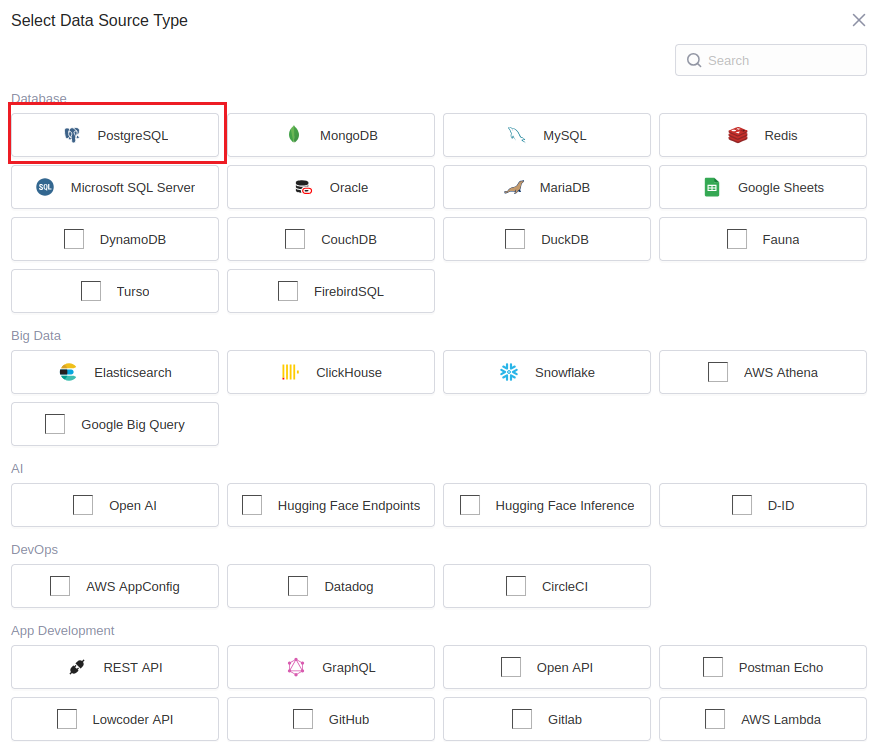Viewport: 876px width, 742px height.
Task: Click the MySQL dolphin icon
Action: click(x=517, y=135)
